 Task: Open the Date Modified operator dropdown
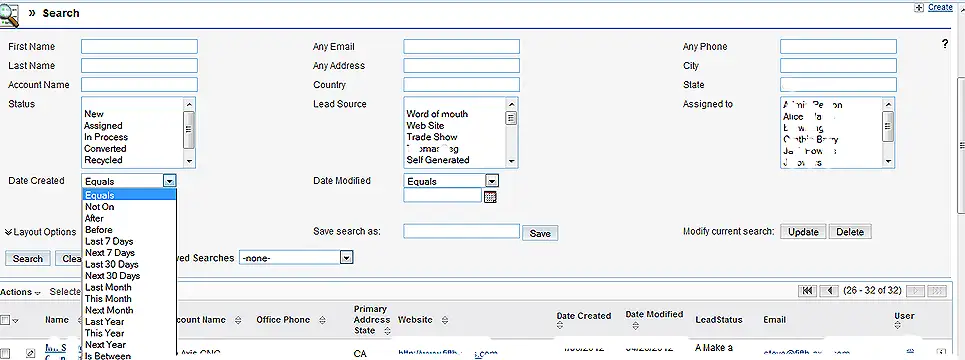492,181
